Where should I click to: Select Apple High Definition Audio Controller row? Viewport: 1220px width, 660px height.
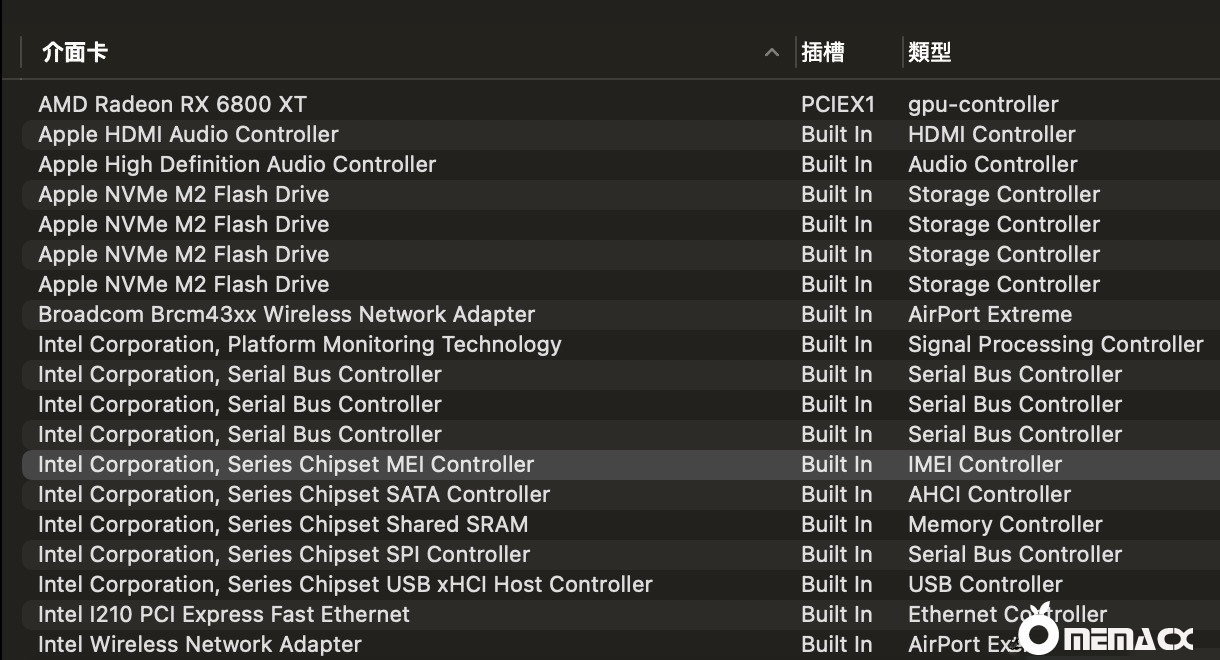(237, 164)
